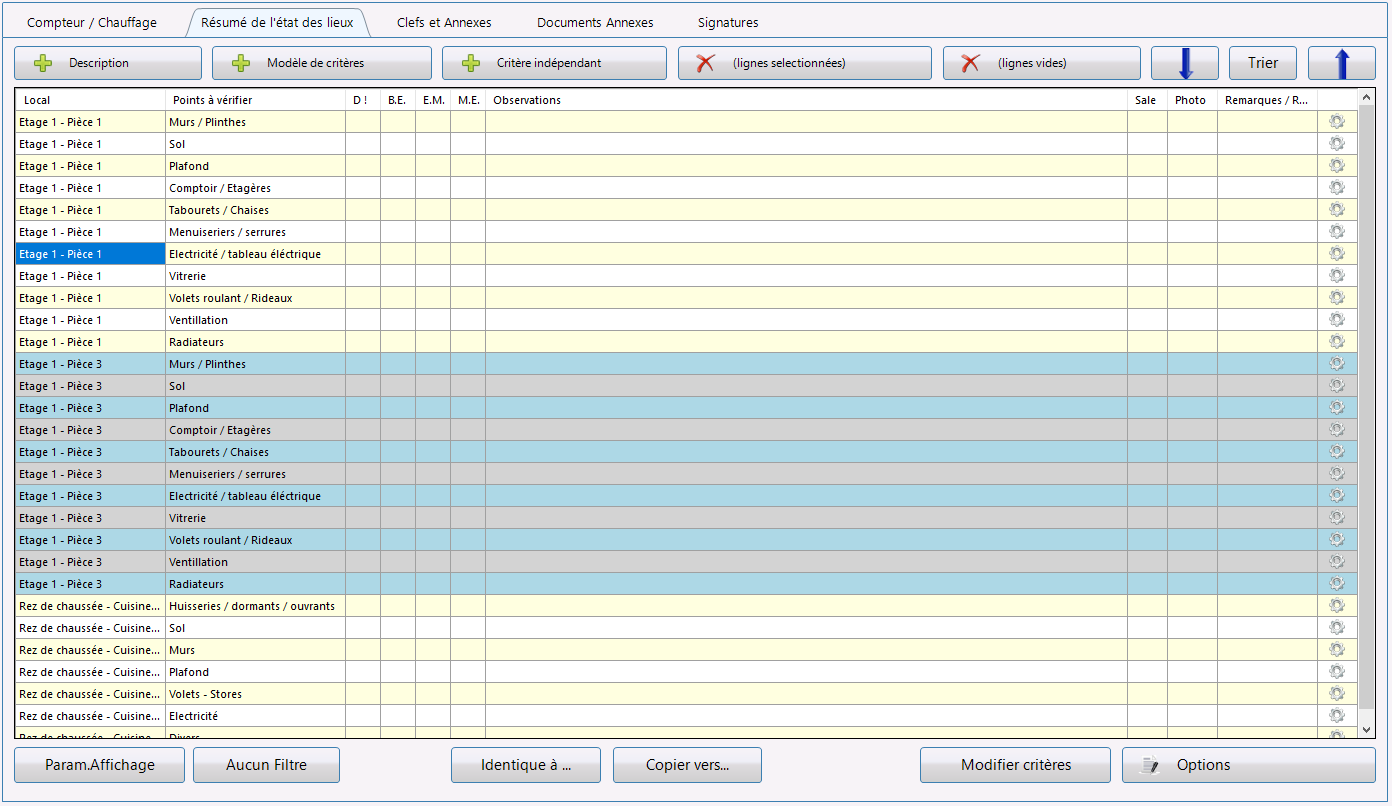The width and height of the screenshot is (1392, 806).
Task: Open the Options button menu
Action: (x=1248, y=765)
